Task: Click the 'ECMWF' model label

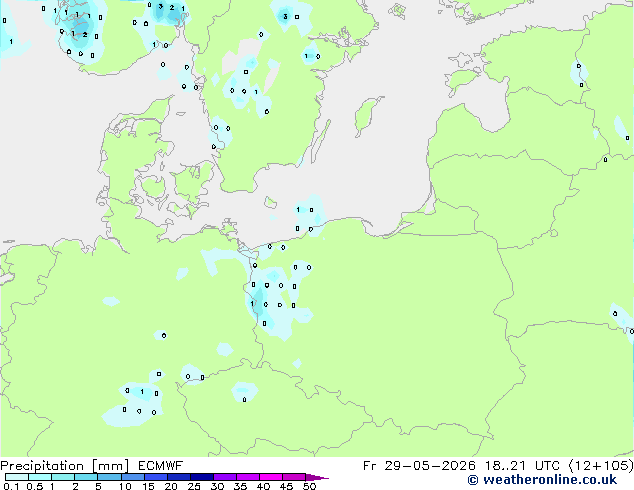Action: pos(161,466)
